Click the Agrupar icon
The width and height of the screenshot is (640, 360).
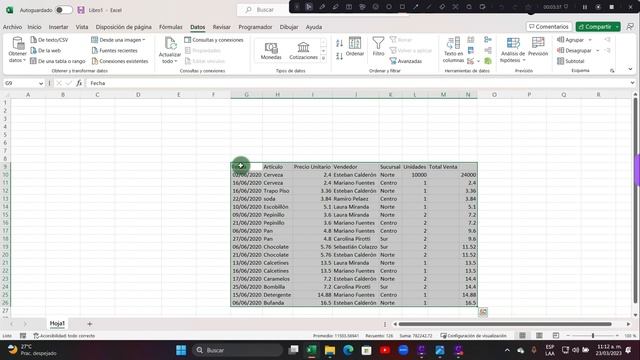tap(561, 40)
